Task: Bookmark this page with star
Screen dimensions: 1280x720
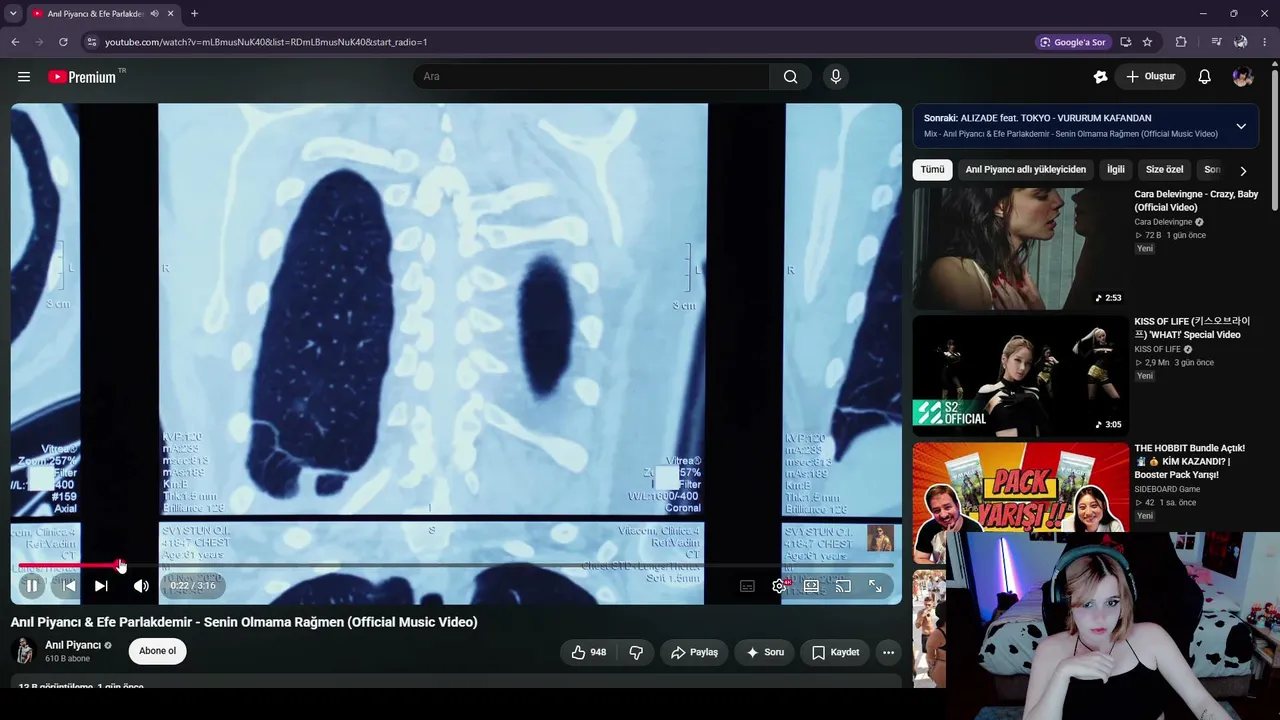Action: point(1147,42)
